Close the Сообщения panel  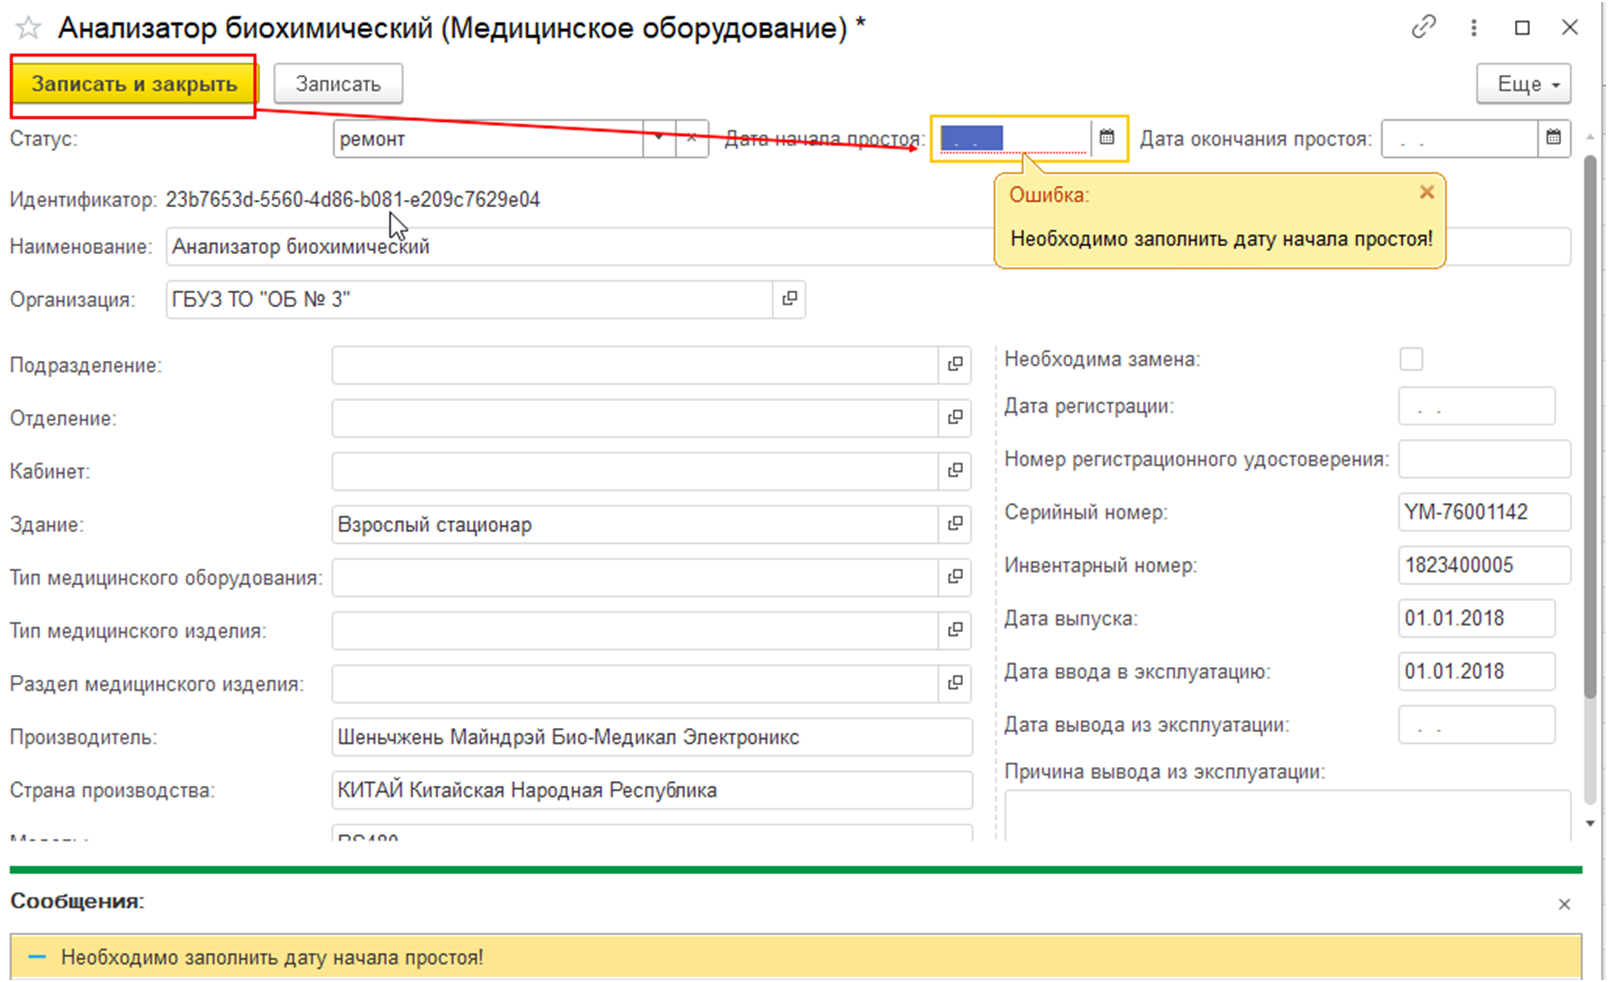[1564, 904]
